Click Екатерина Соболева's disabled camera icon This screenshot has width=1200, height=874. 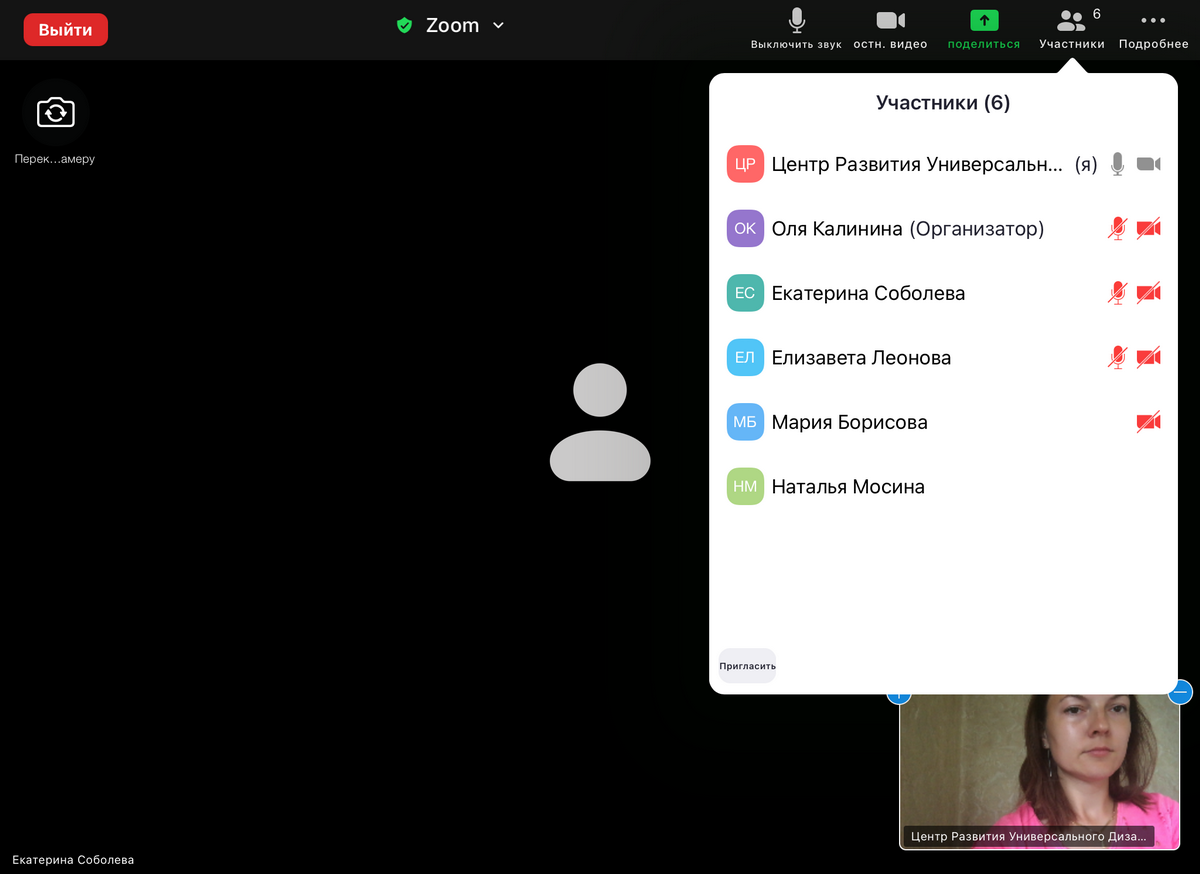[1148, 293]
